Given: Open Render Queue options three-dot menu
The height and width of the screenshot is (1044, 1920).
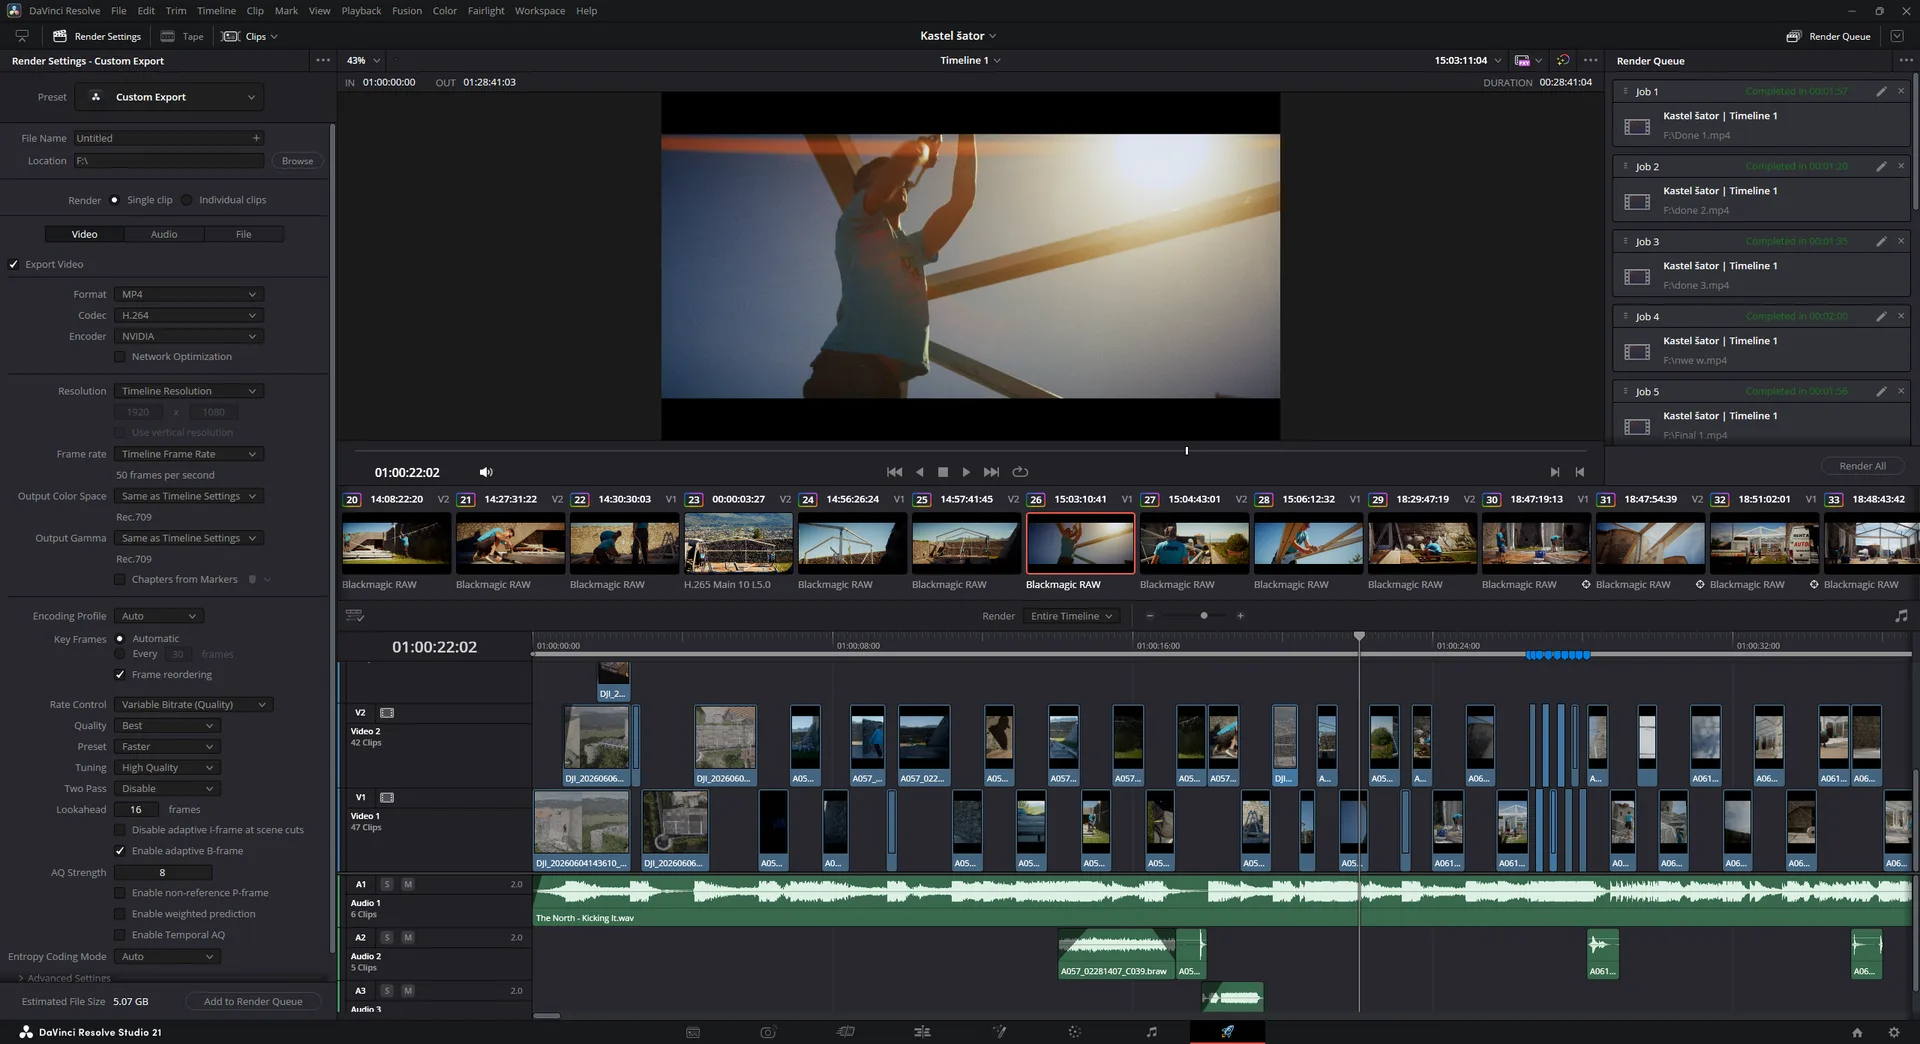Looking at the screenshot, I should tap(1906, 60).
